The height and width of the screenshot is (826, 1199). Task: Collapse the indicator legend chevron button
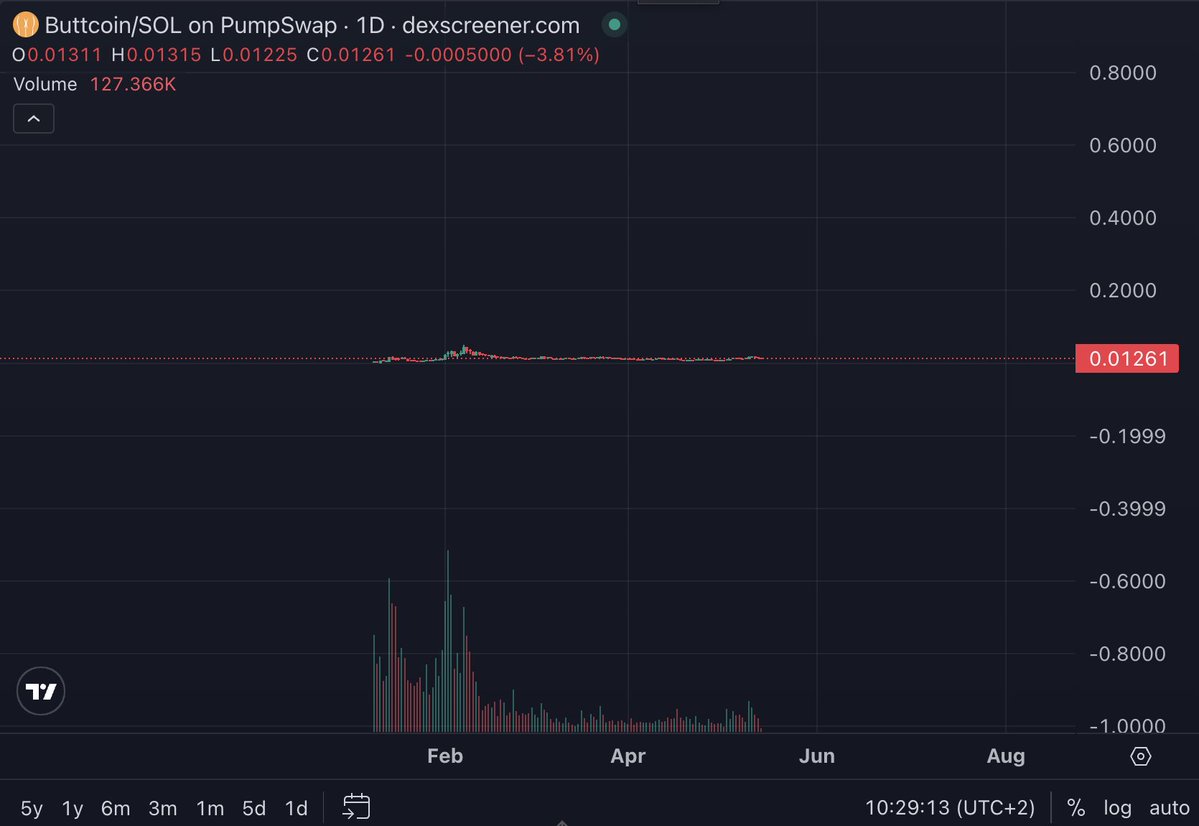click(x=34, y=119)
